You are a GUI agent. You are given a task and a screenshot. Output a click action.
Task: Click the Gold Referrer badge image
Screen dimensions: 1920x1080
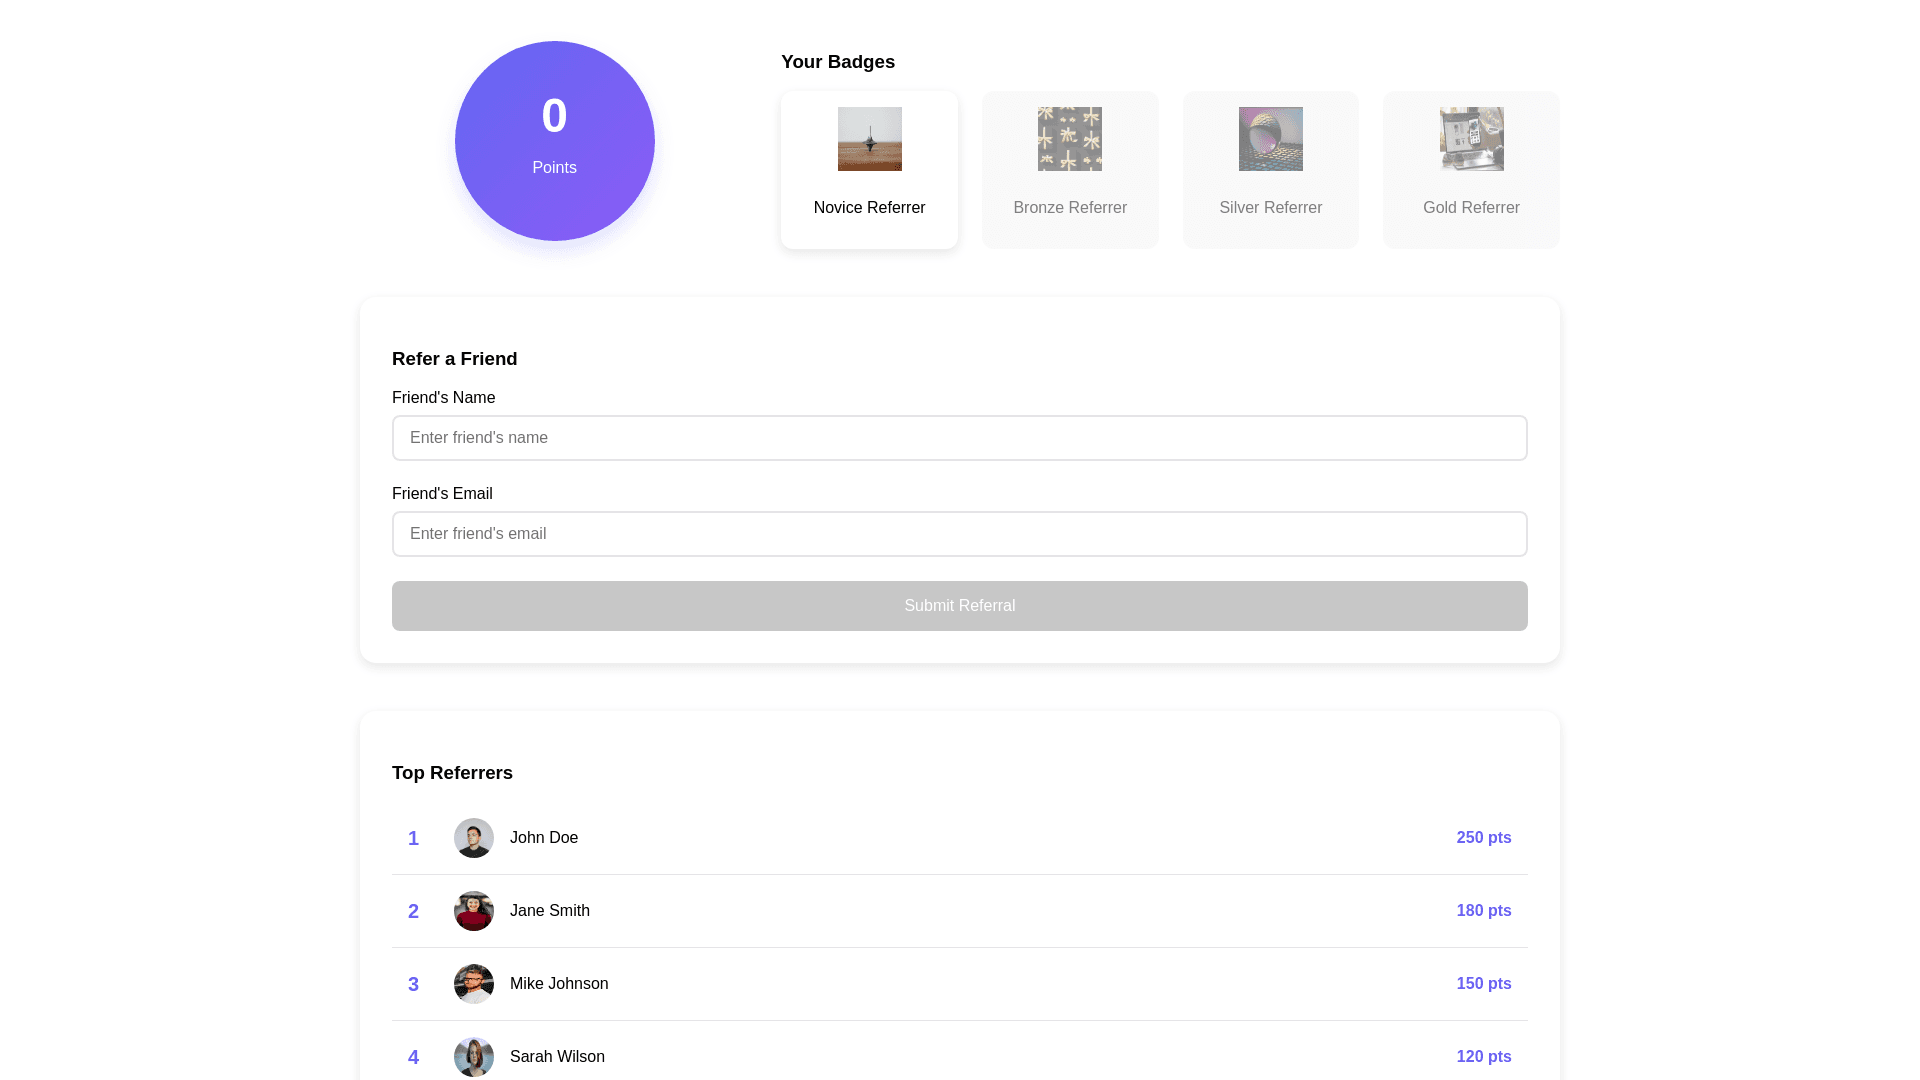(x=1471, y=139)
